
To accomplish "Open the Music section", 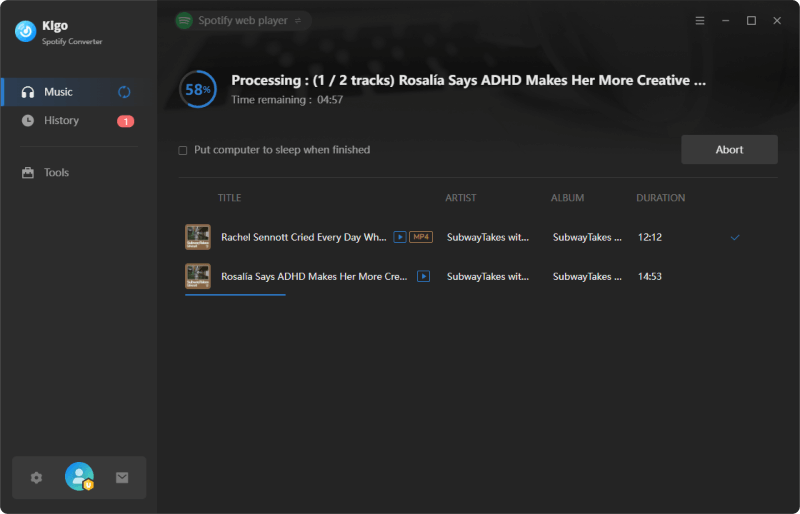I will [79, 92].
